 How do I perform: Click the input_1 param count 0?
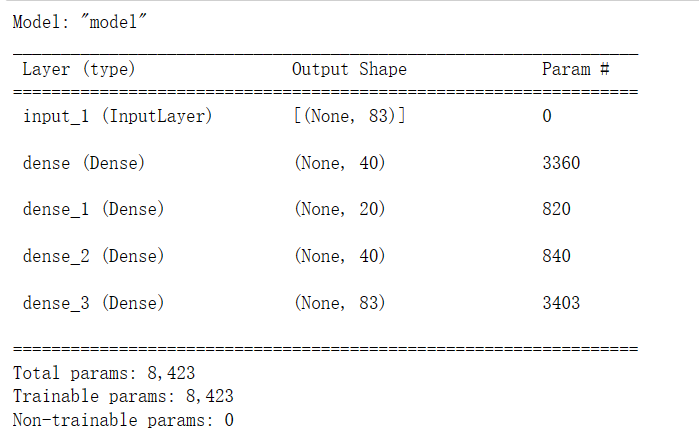pyautogui.click(x=547, y=116)
